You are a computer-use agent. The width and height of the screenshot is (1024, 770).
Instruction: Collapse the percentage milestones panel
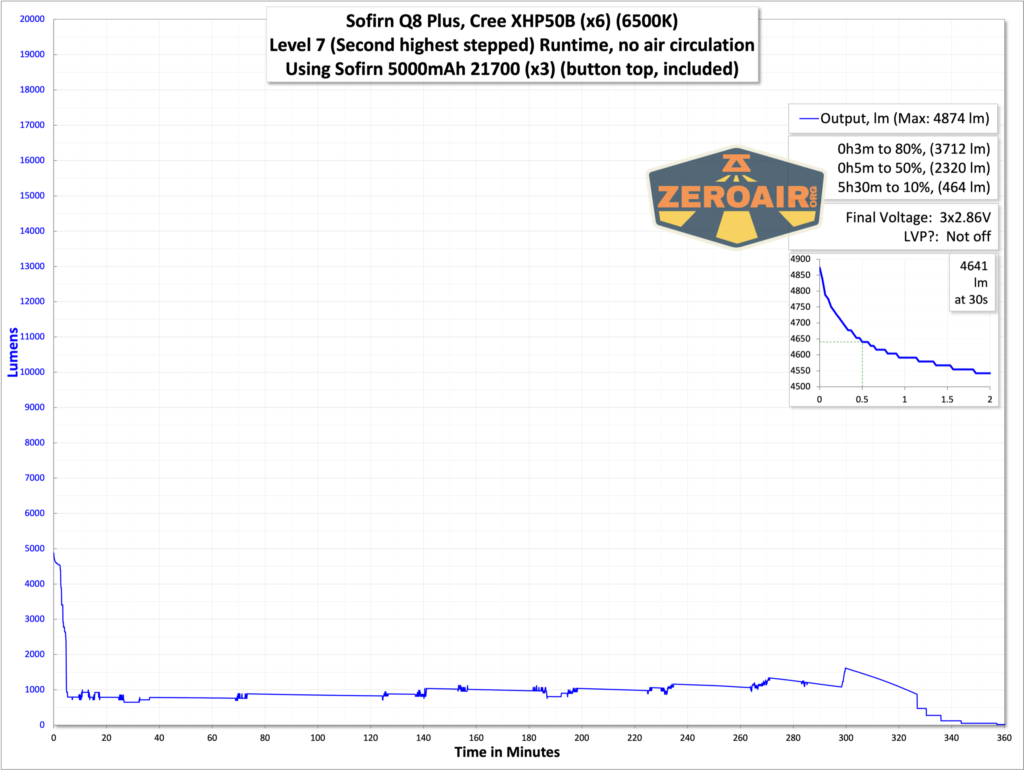click(913, 168)
